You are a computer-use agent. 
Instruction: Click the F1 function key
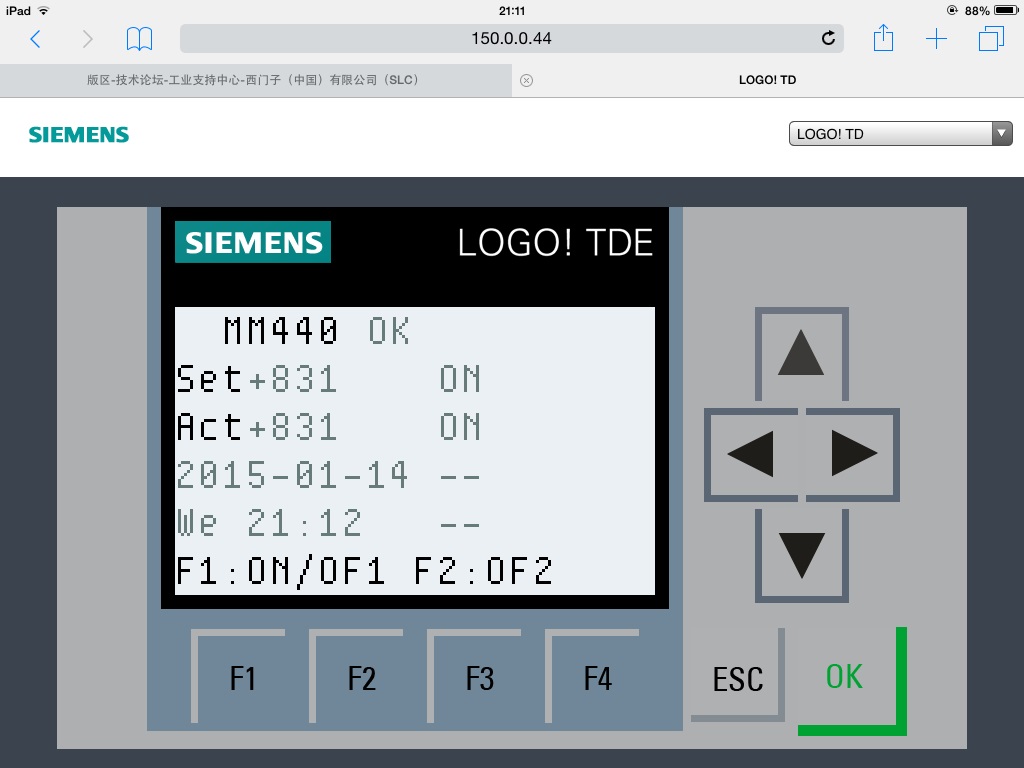coord(239,677)
